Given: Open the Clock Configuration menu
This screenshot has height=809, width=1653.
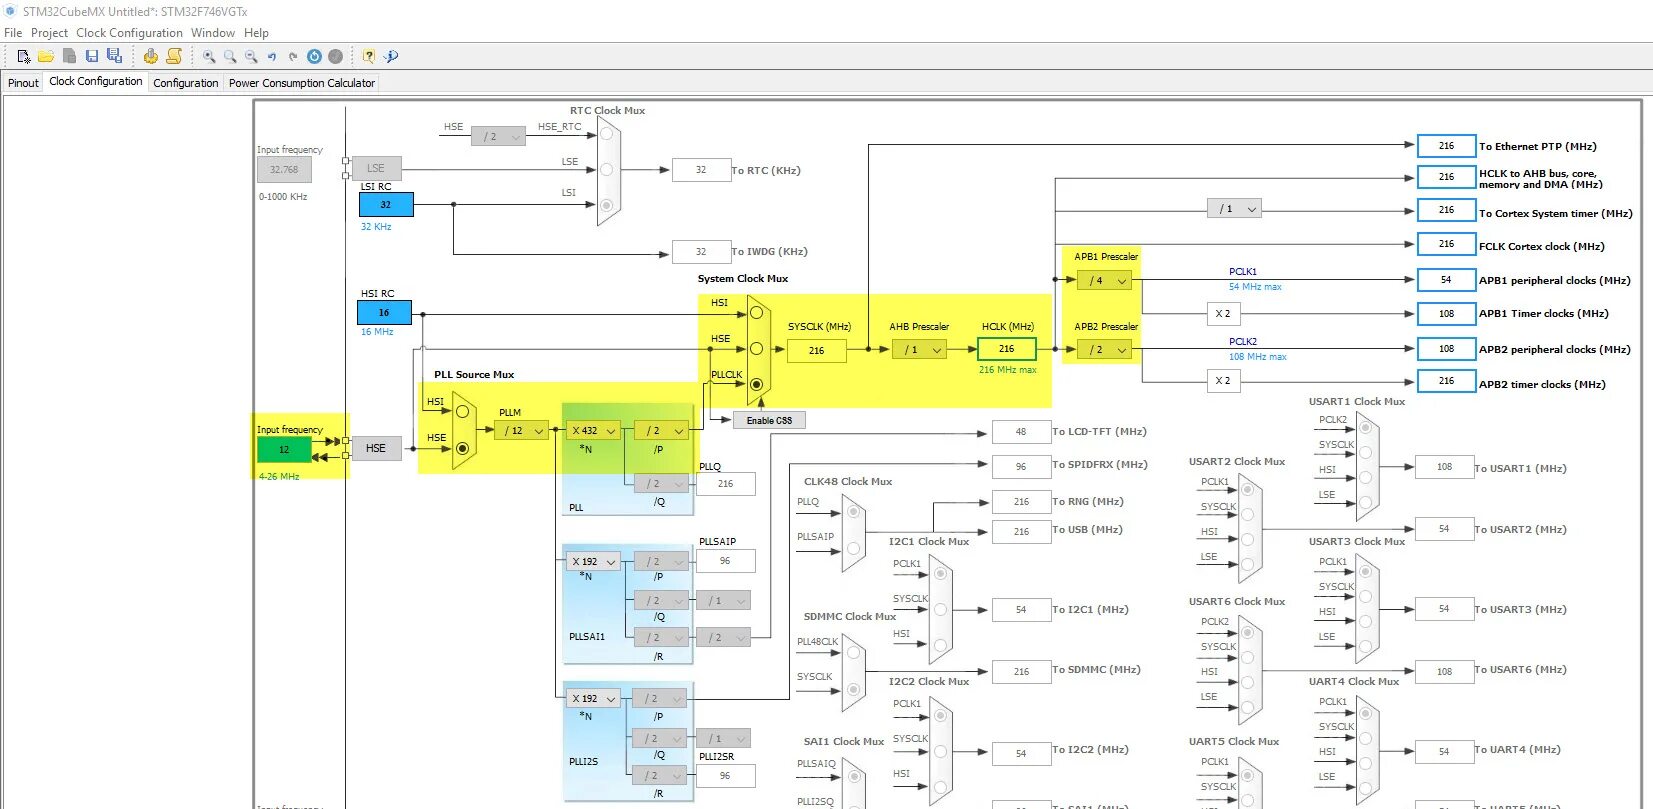Looking at the screenshot, I should pos(129,32).
